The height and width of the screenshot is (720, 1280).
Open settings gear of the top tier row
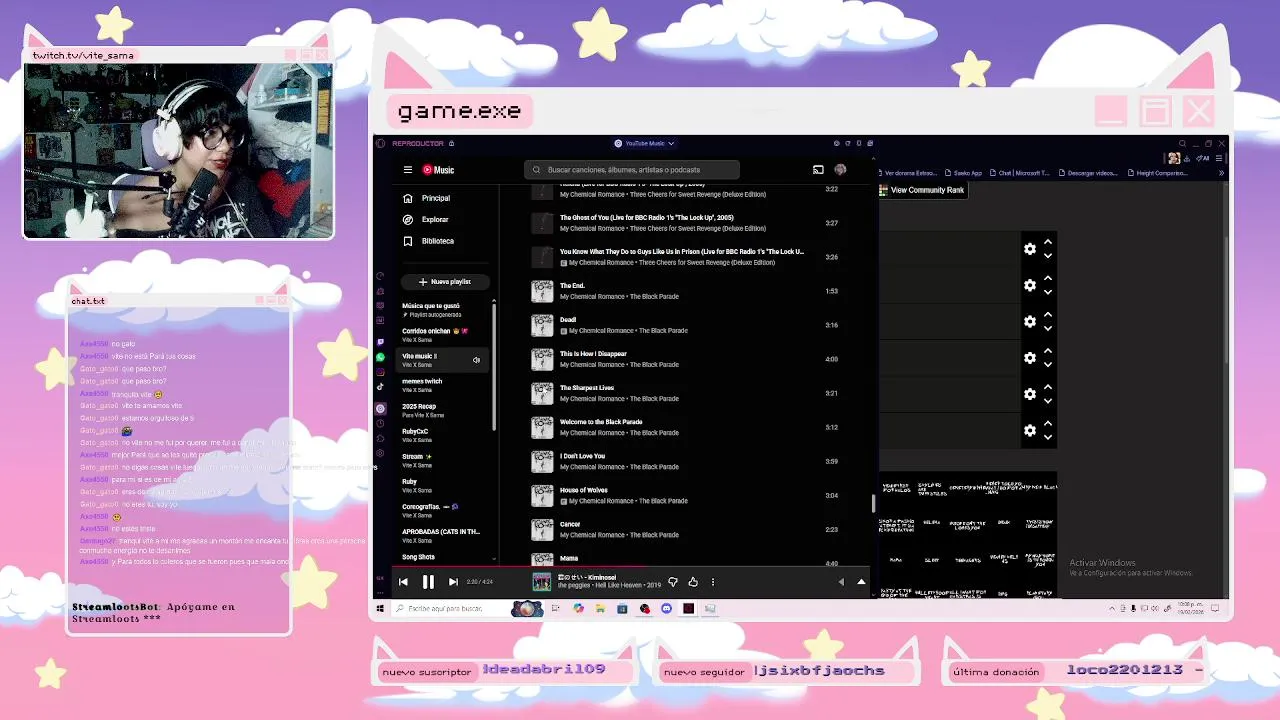point(1030,249)
